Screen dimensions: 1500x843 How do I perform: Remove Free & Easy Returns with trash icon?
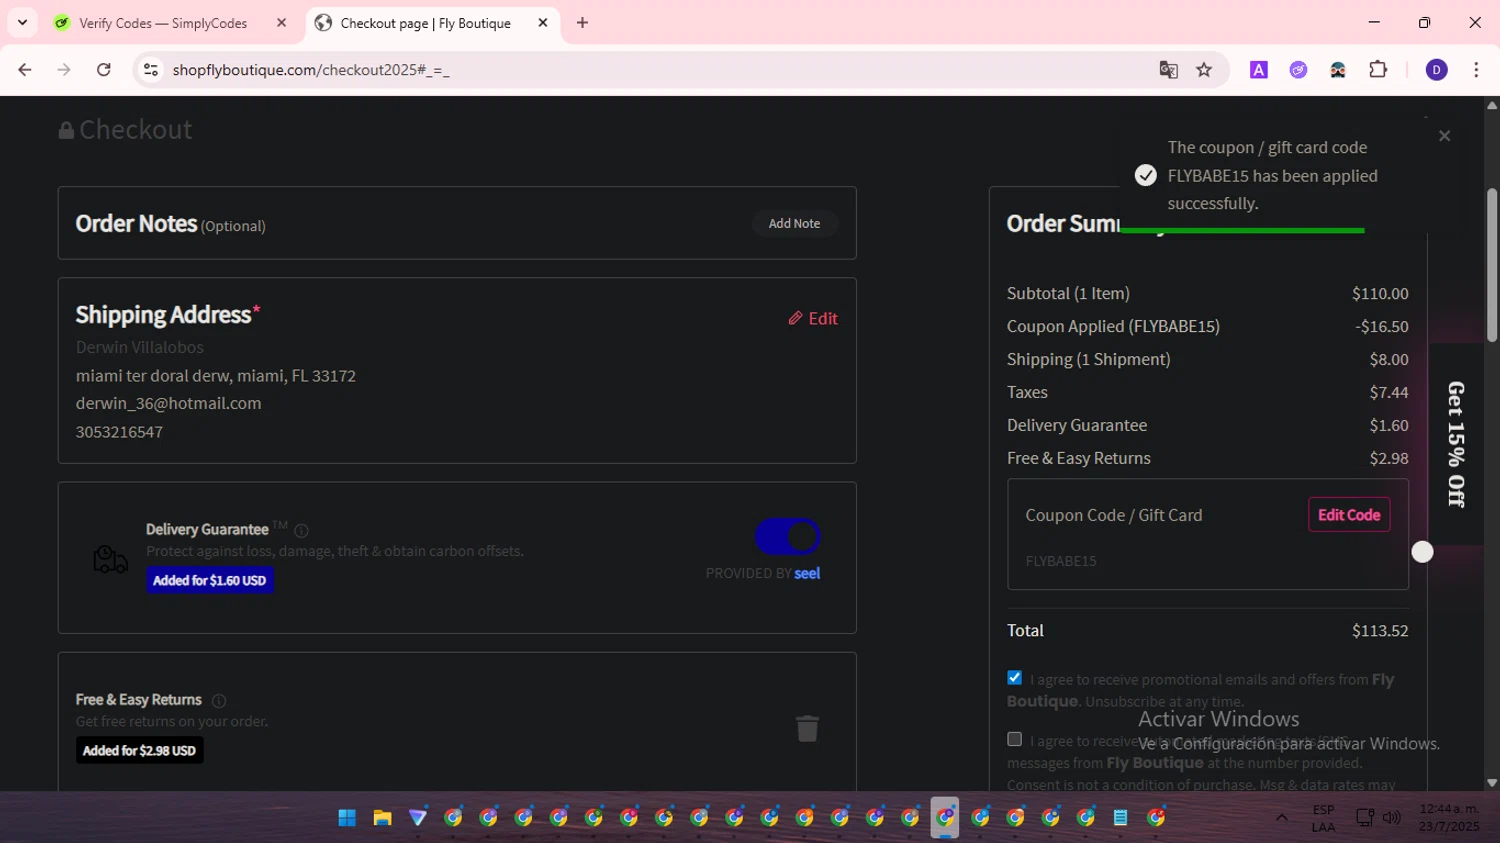807,728
